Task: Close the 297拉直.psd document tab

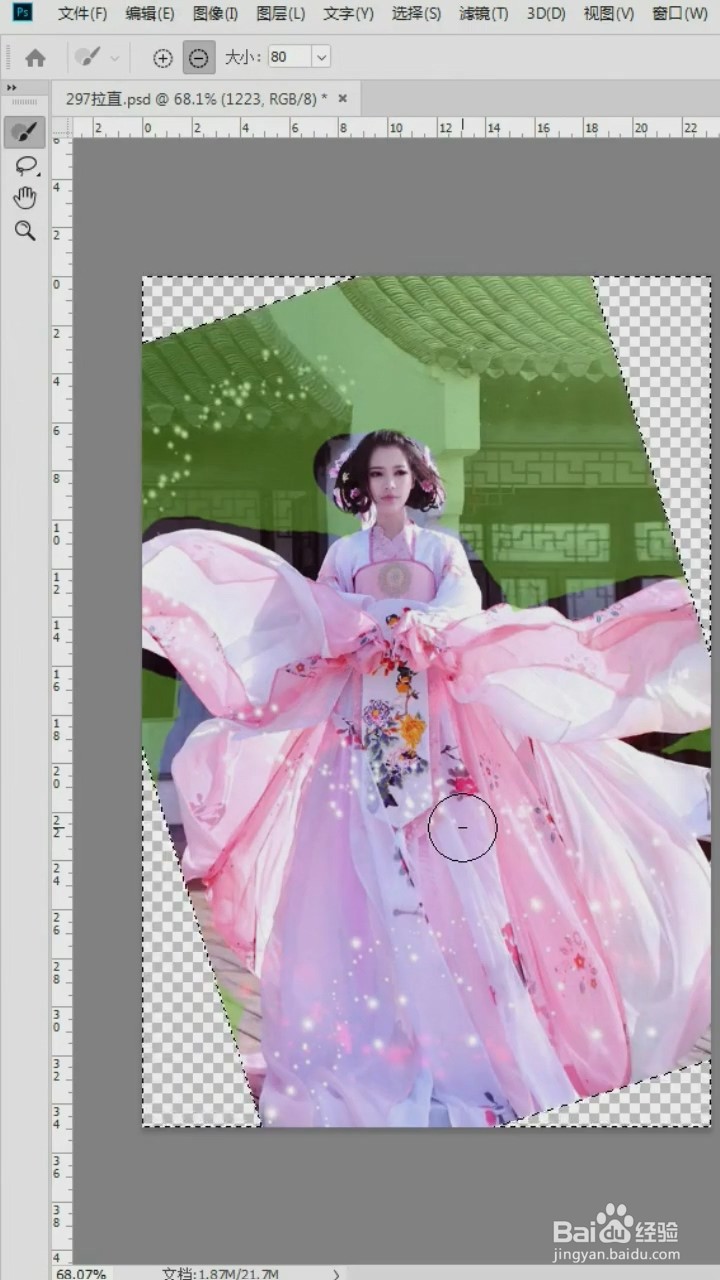Action: (x=343, y=98)
